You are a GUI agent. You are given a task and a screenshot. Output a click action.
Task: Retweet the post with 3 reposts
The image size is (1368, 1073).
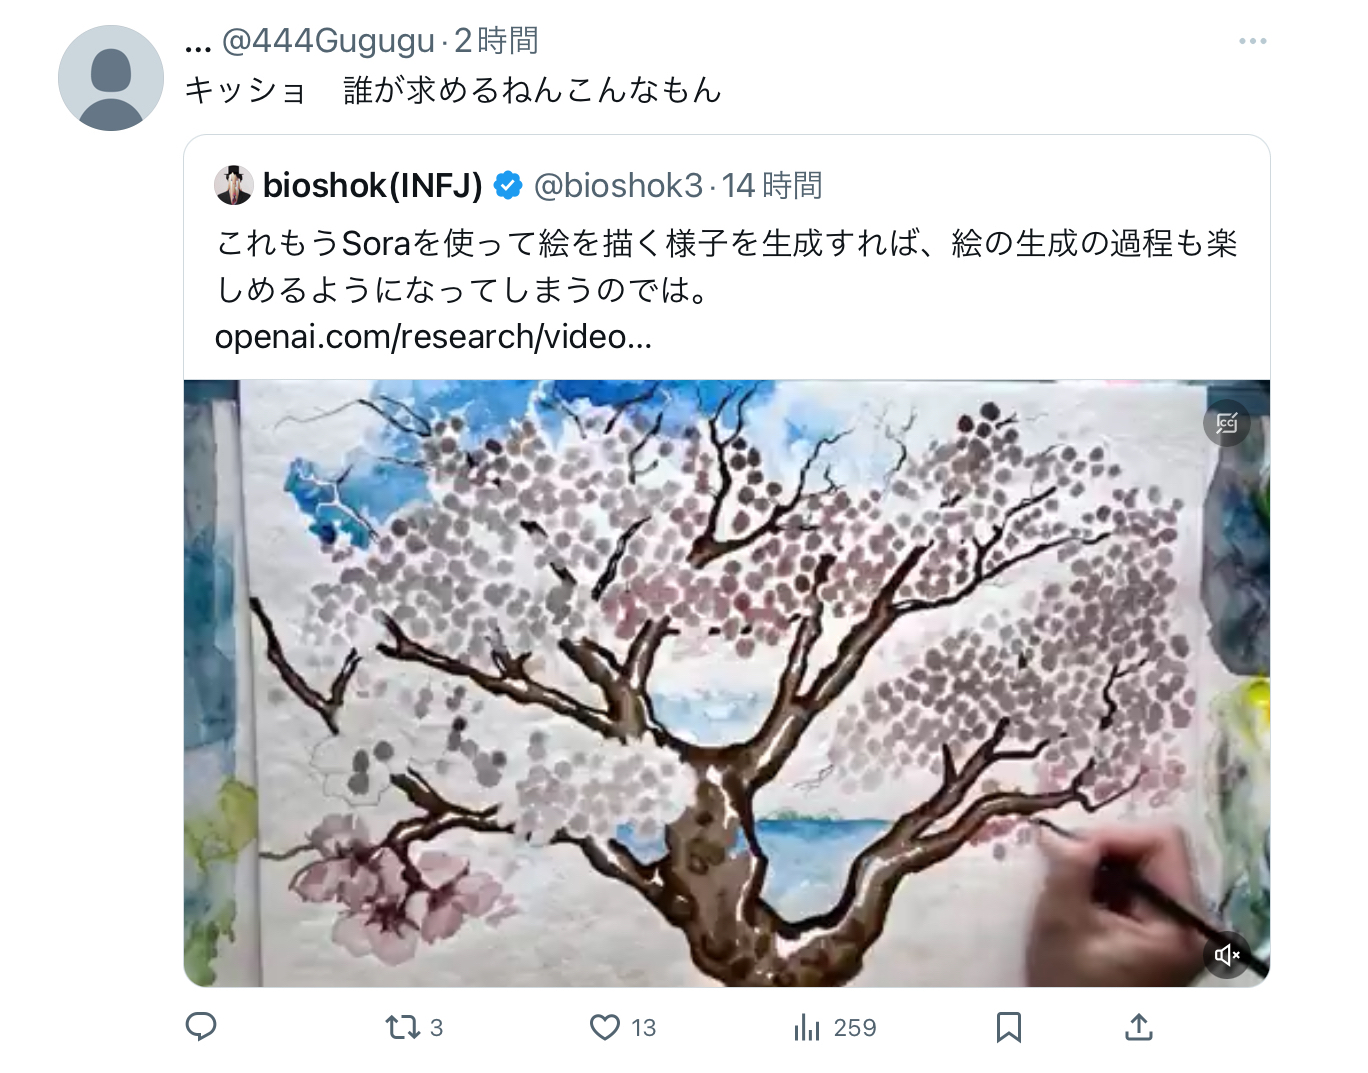pyautogui.click(x=414, y=1027)
